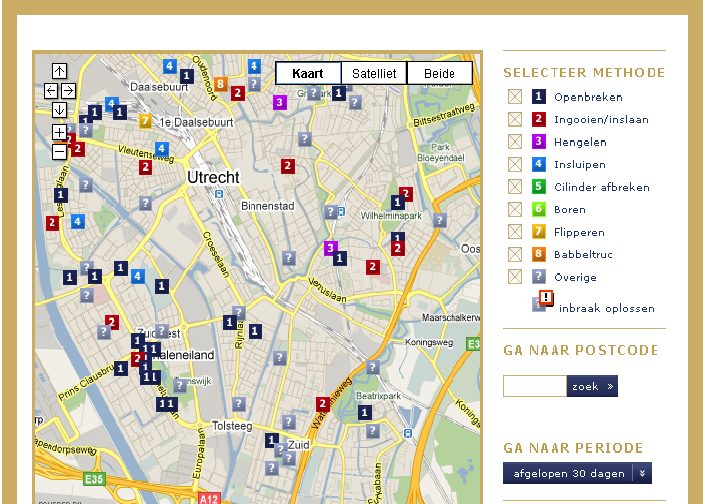Click the red 2 marker in the Binnenstad area
The image size is (705, 504).
click(x=288, y=166)
